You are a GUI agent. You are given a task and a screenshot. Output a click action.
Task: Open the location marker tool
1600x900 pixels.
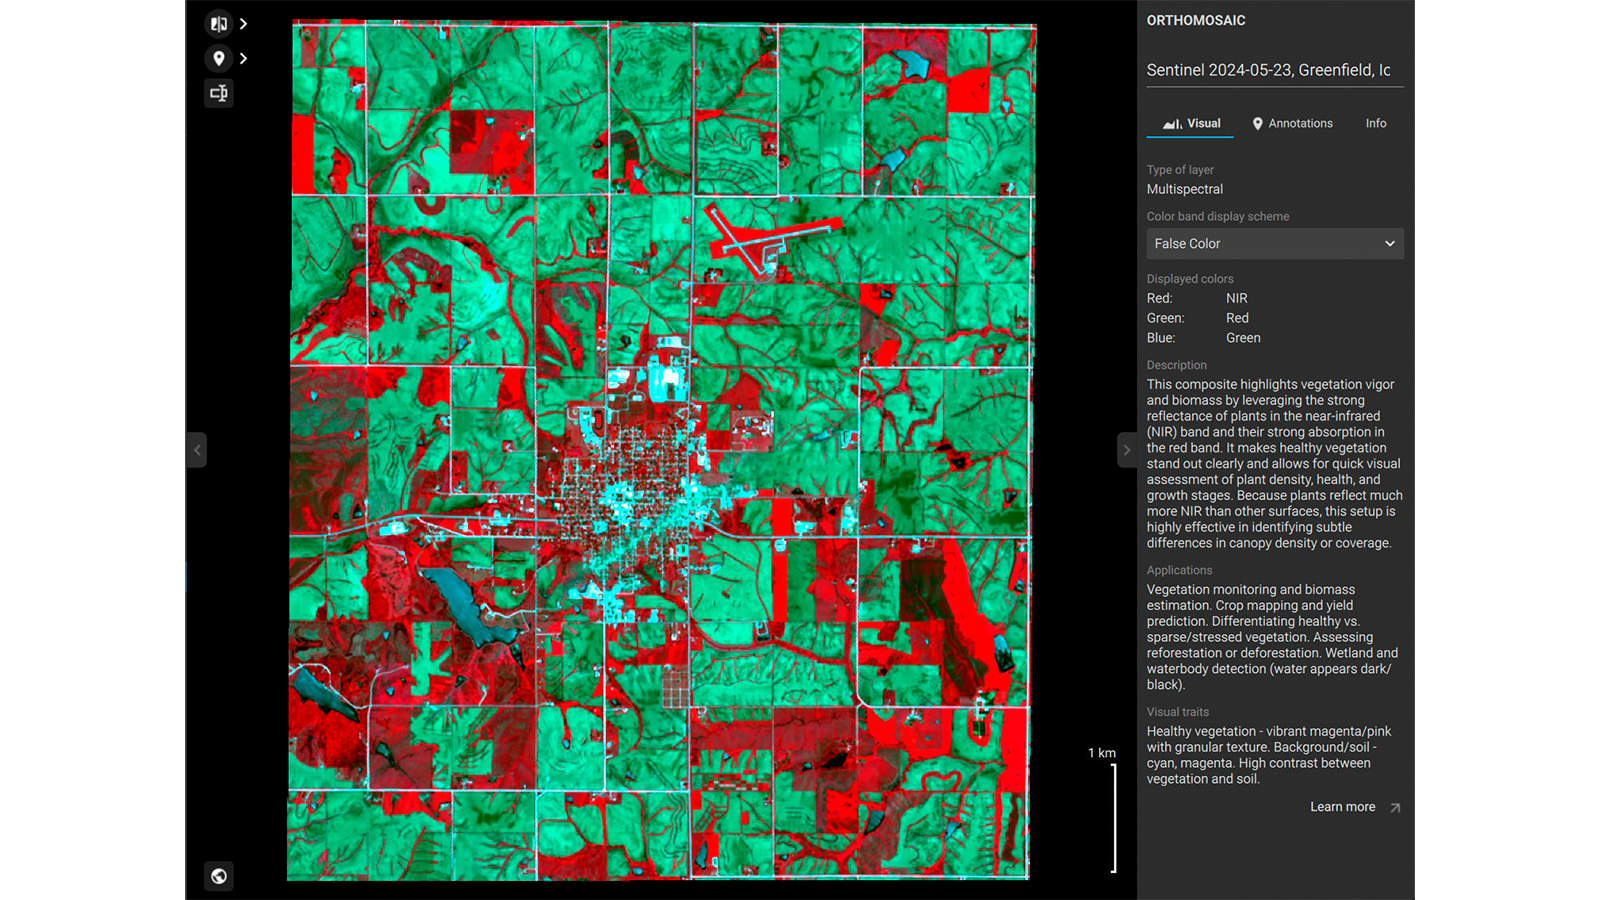click(x=219, y=58)
